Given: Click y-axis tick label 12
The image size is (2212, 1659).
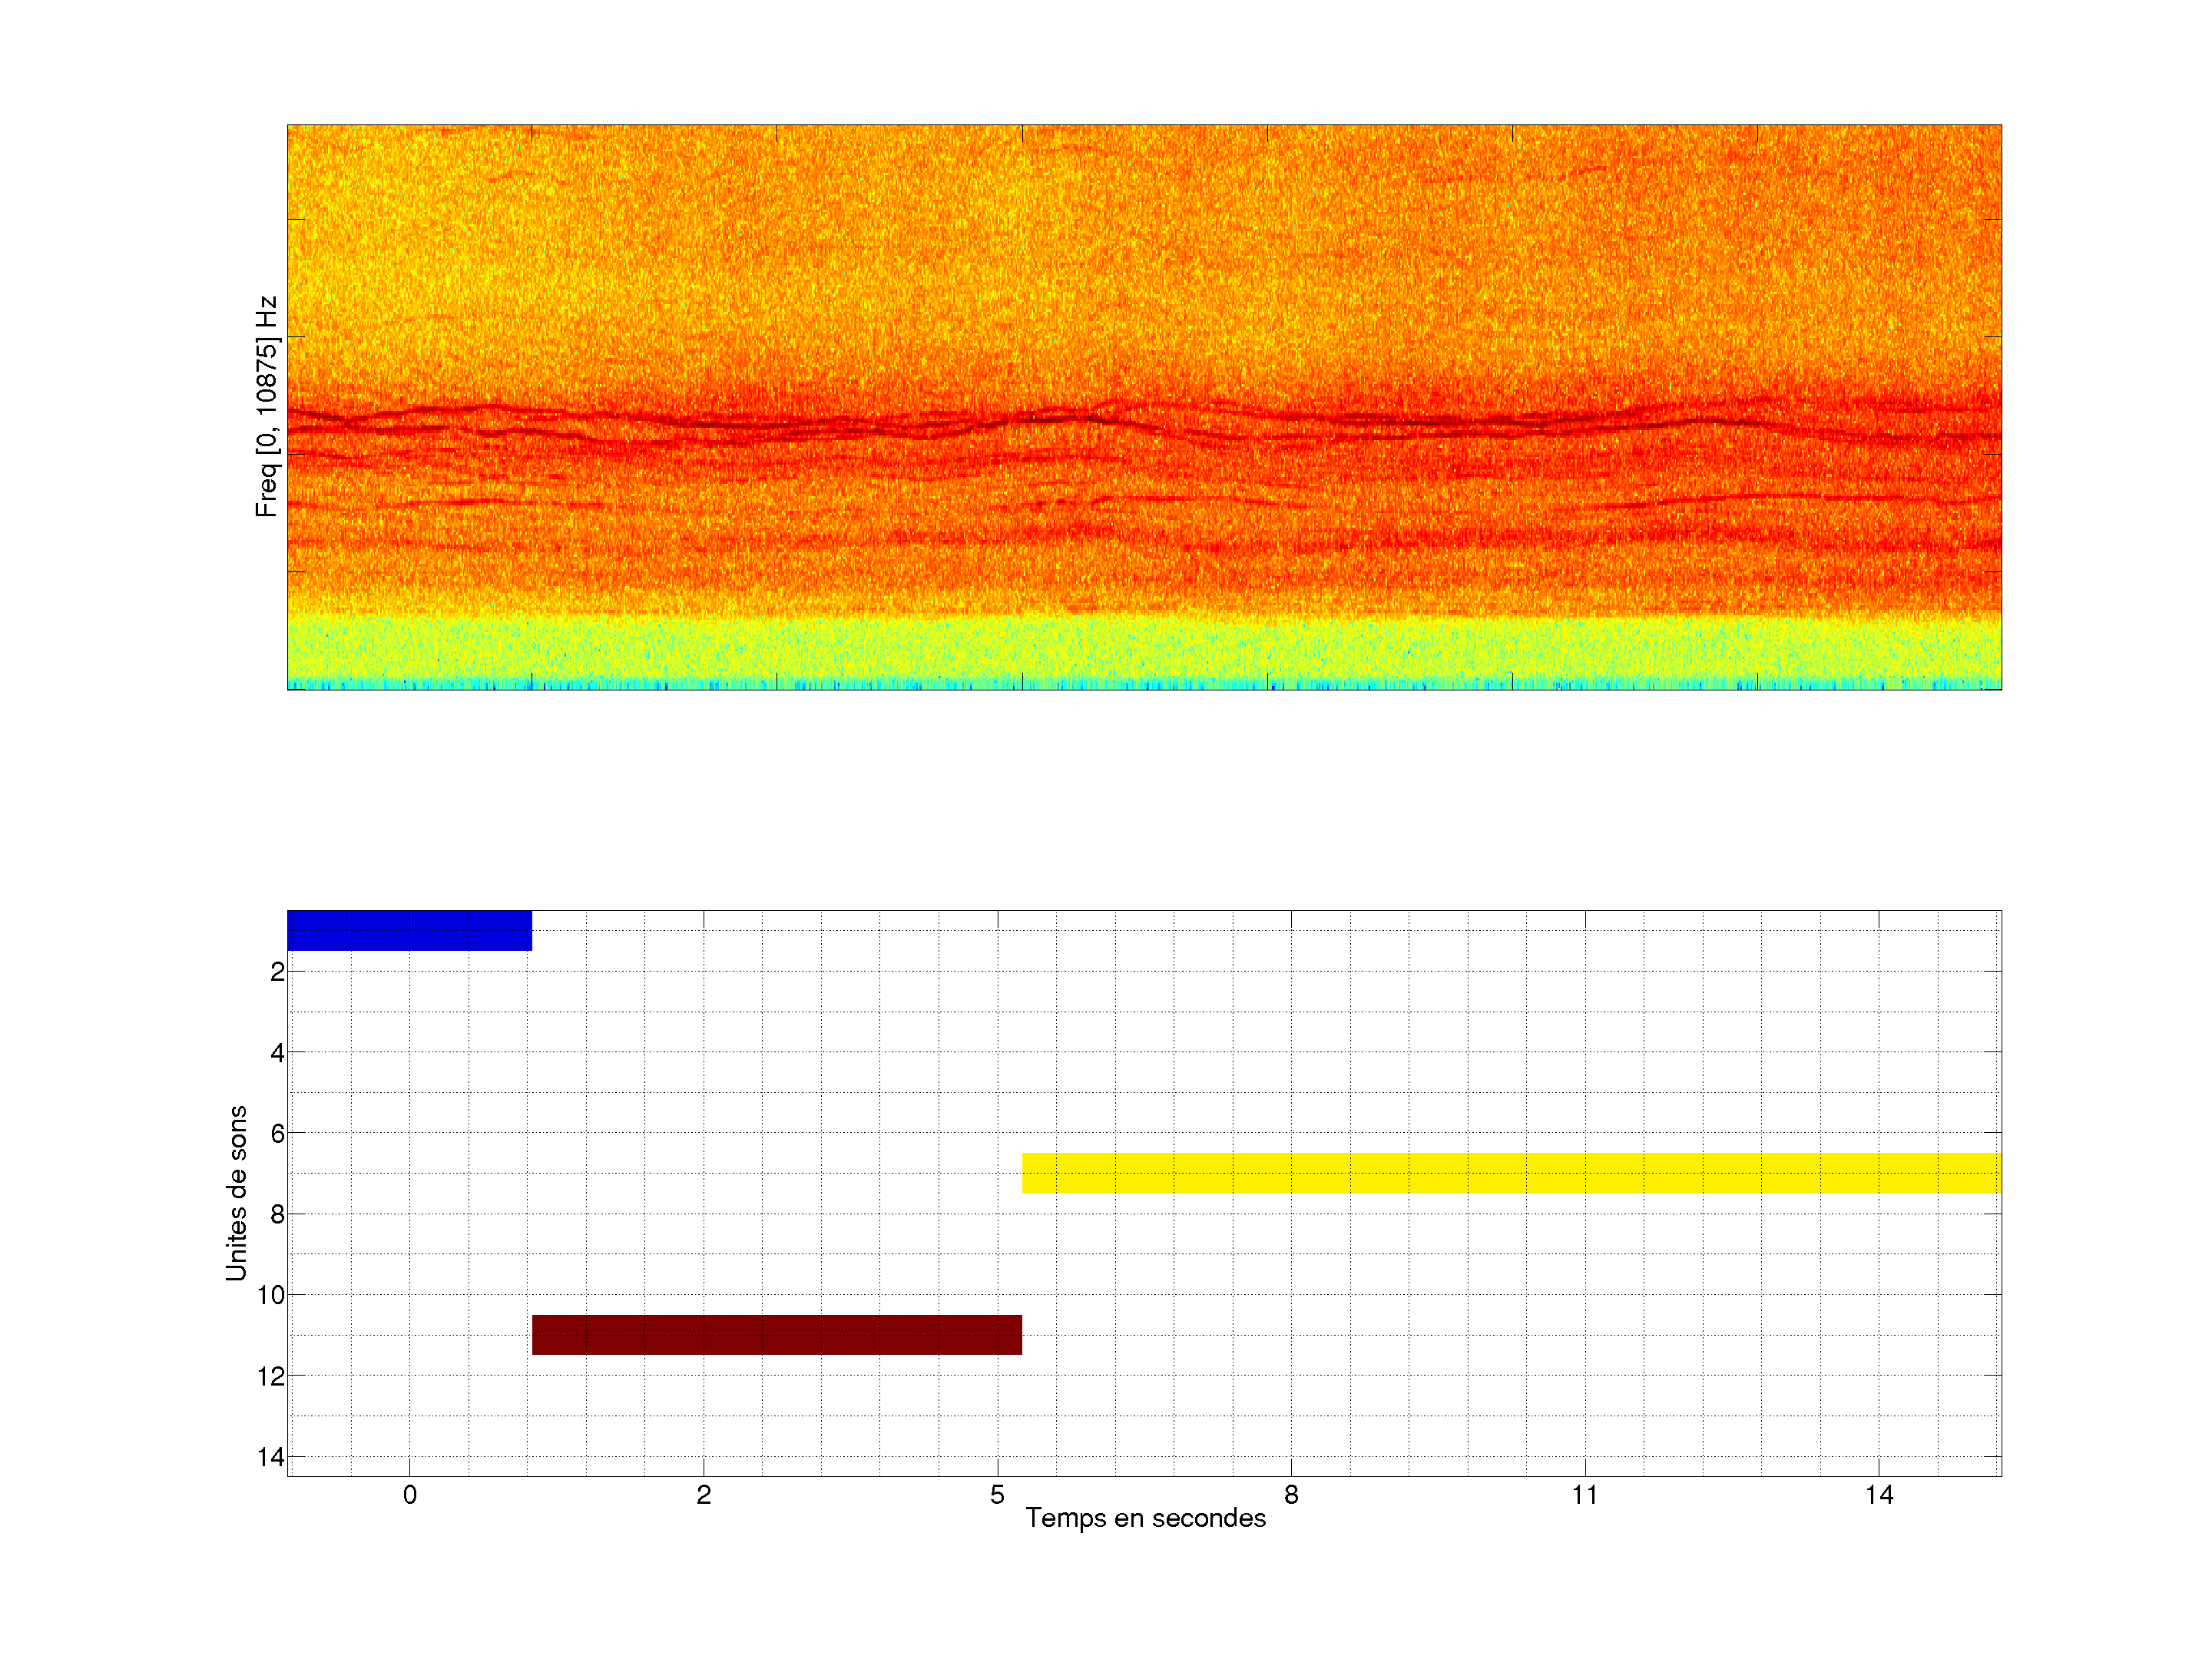Looking at the screenshot, I should pos(271,1377).
